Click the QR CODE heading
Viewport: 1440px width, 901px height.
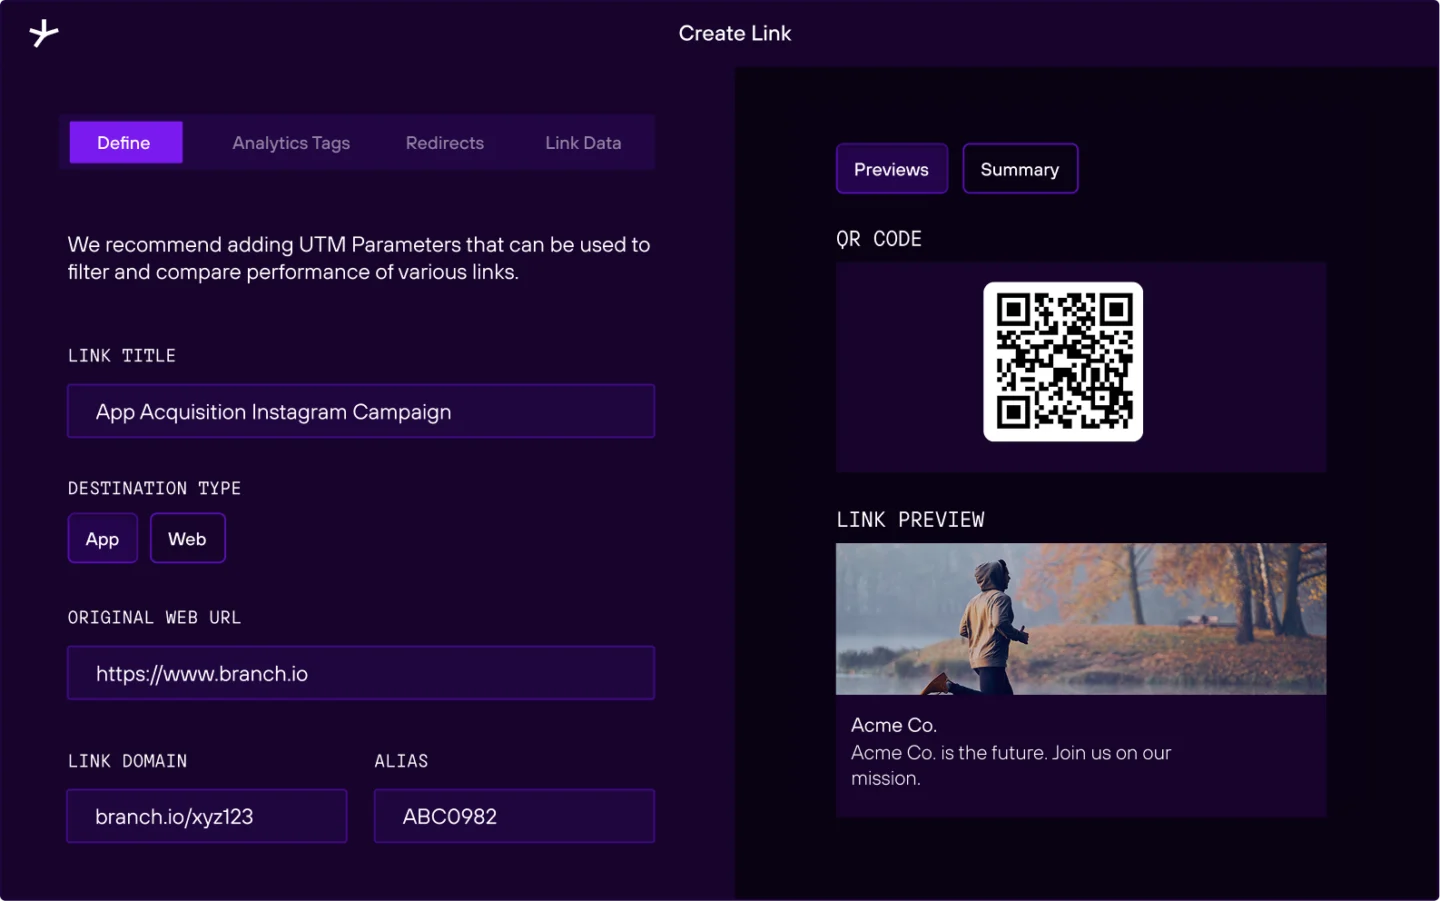[x=879, y=239]
